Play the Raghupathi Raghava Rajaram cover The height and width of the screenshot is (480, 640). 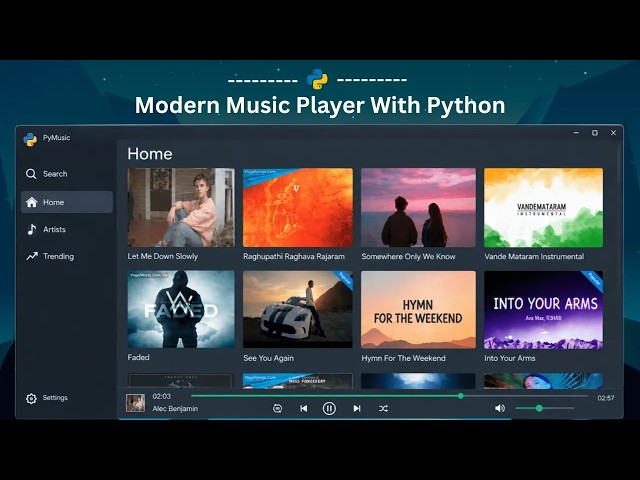[298, 207]
